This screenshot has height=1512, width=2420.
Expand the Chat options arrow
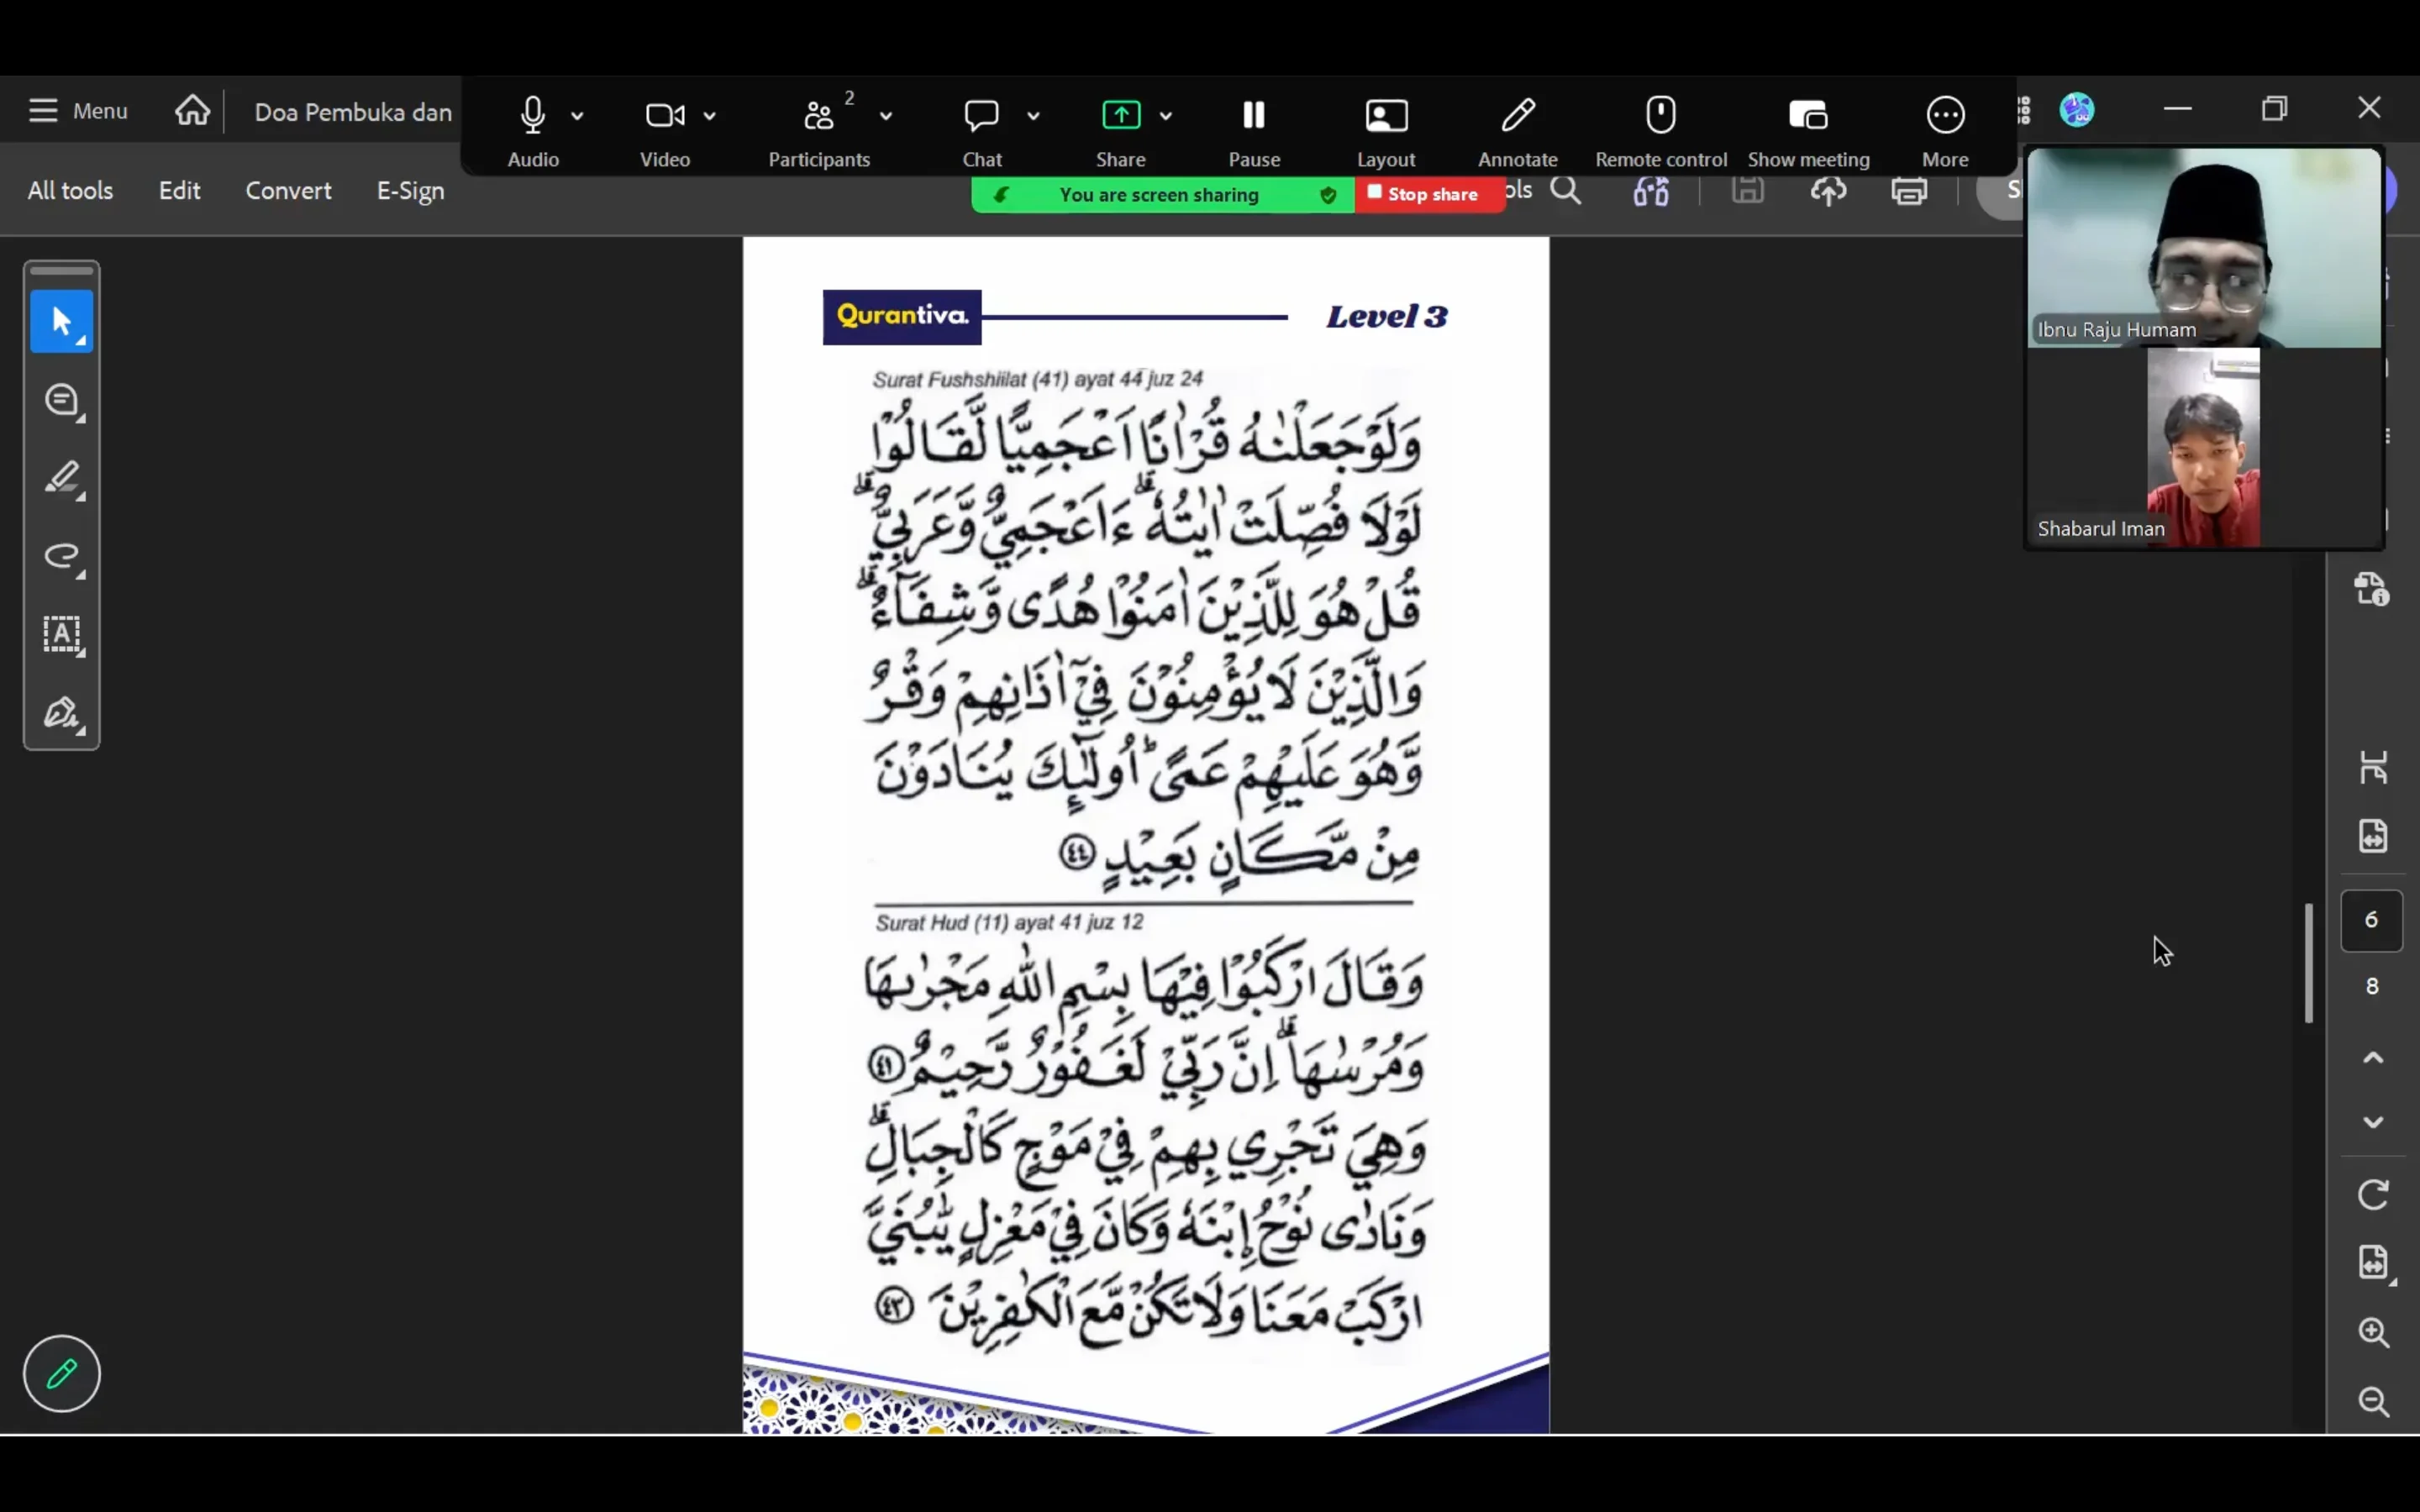1033,116
